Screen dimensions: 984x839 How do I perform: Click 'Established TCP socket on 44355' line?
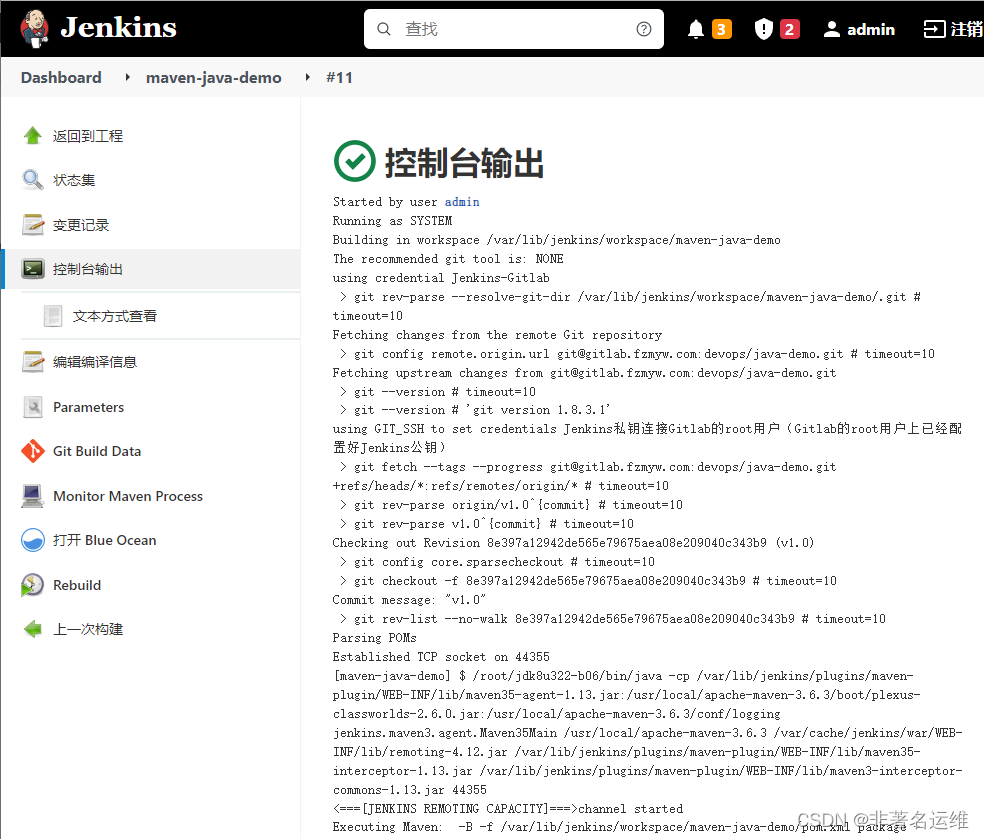point(441,657)
